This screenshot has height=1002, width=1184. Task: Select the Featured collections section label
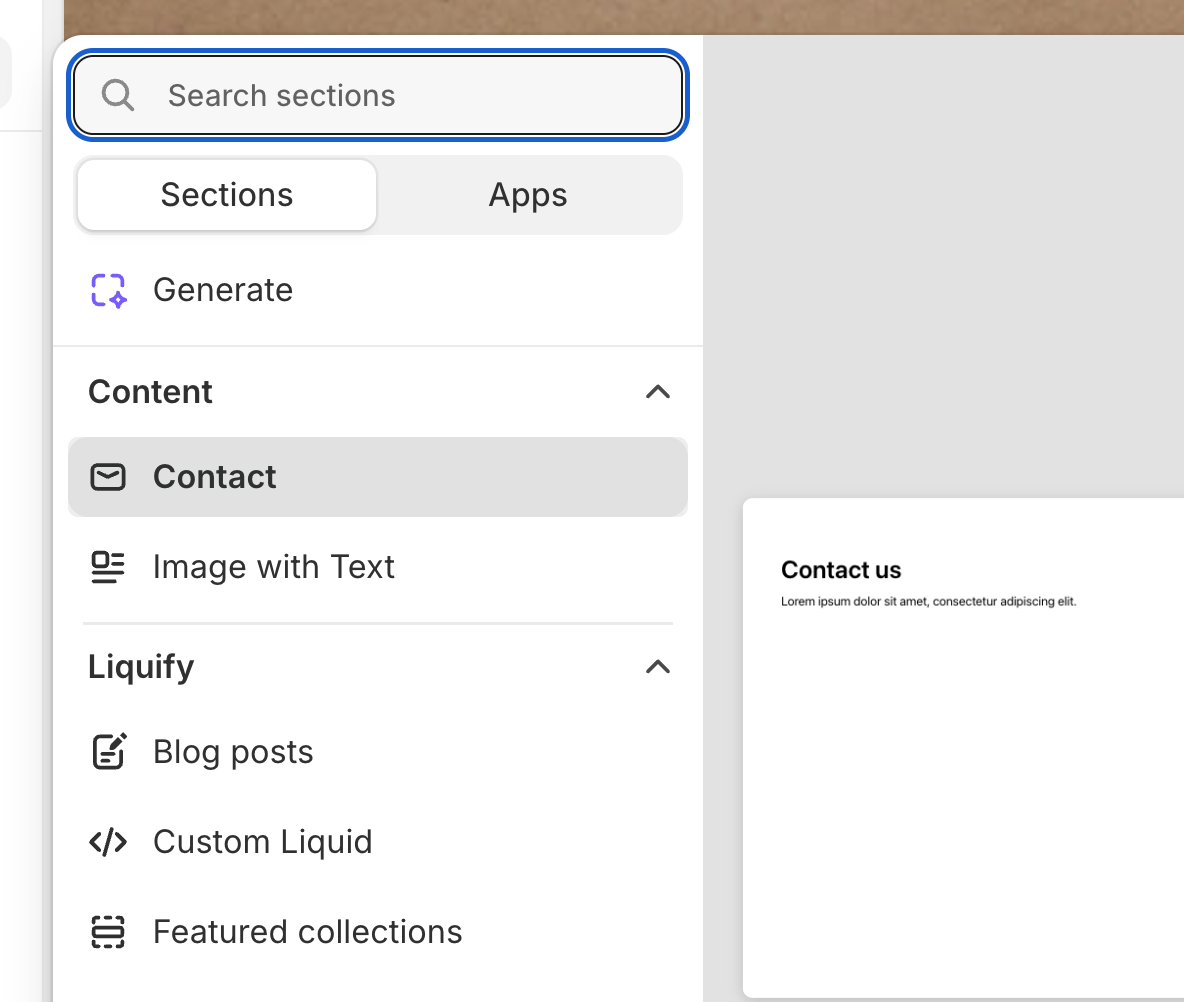307,932
